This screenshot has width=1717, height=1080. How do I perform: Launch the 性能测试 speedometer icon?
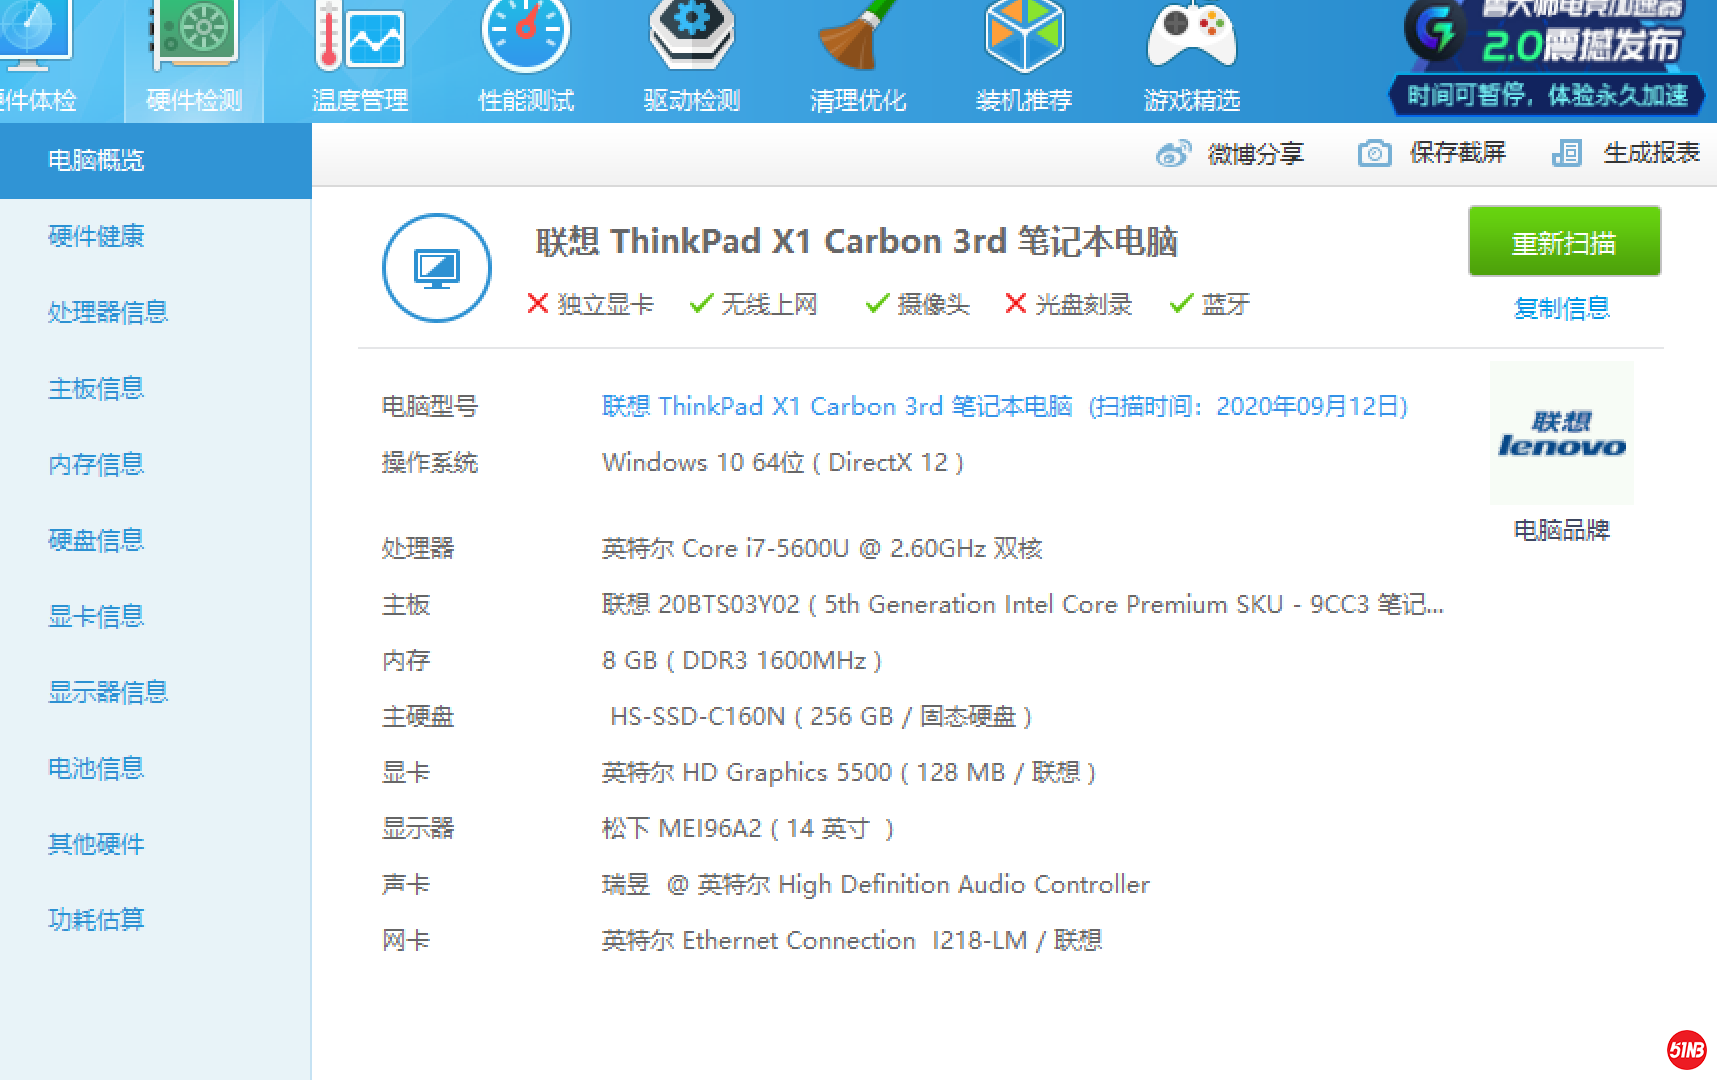(526, 35)
